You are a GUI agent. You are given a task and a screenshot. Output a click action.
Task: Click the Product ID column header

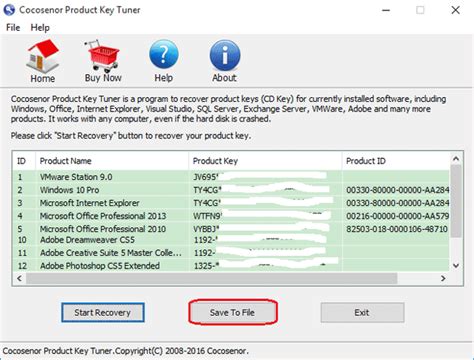(396, 161)
